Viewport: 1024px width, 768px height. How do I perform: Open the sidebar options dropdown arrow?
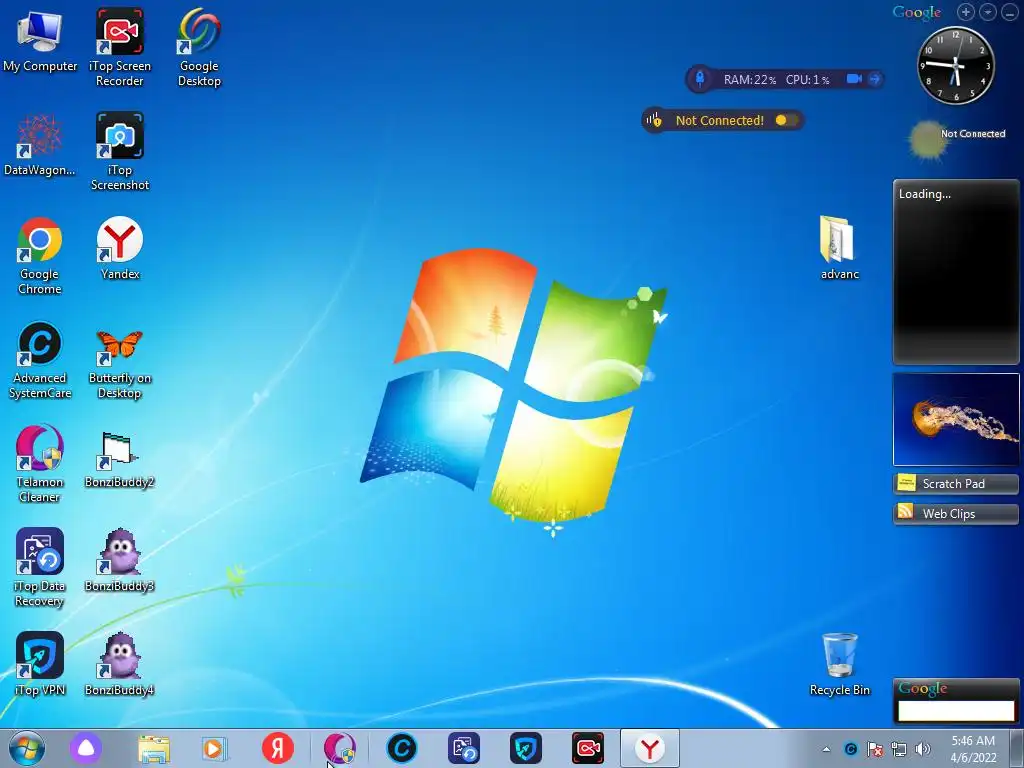click(x=987, y=12)
